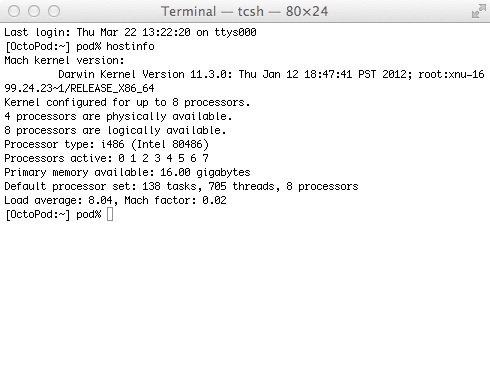The height and width of the screenshot is (366, 490).
Task: Click the Processors active 0–7 line
Action: pyautogui.click(x=106, y=158)
